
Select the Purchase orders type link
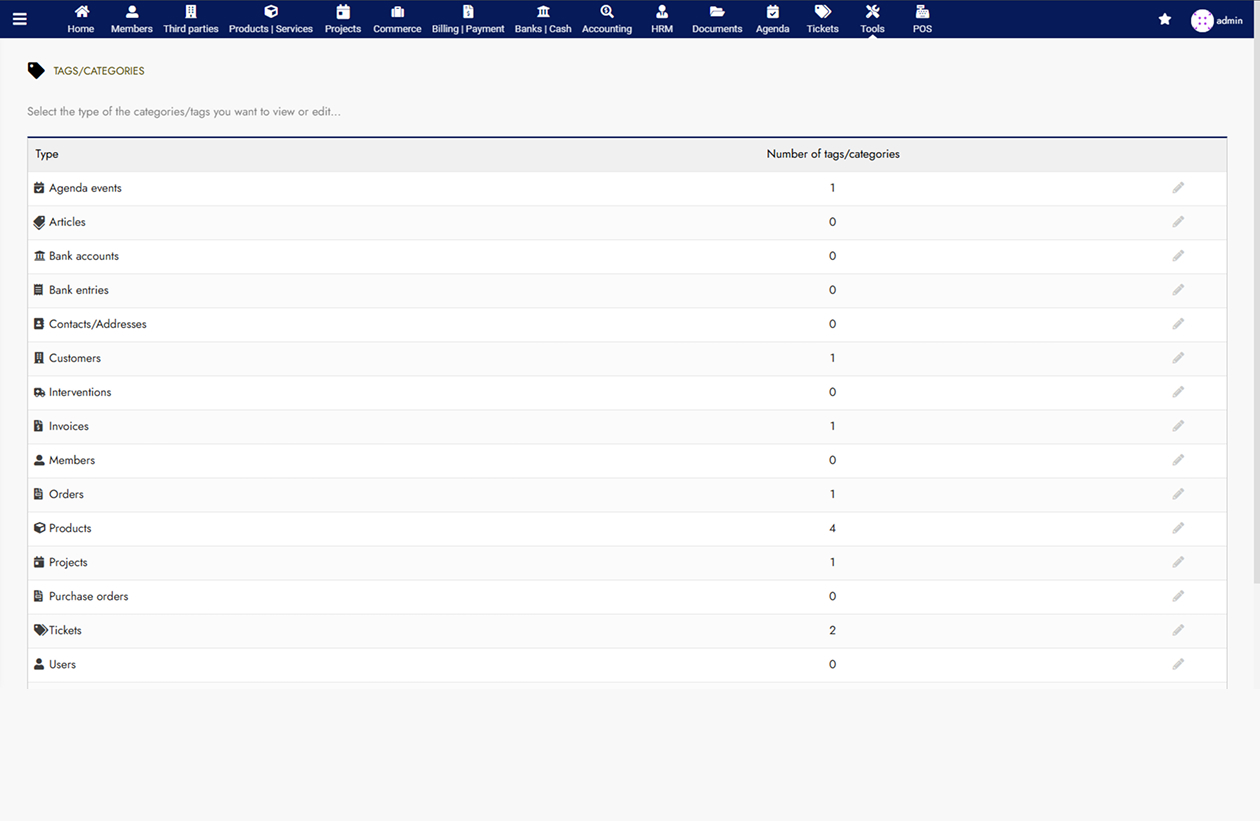pos(88,596)
